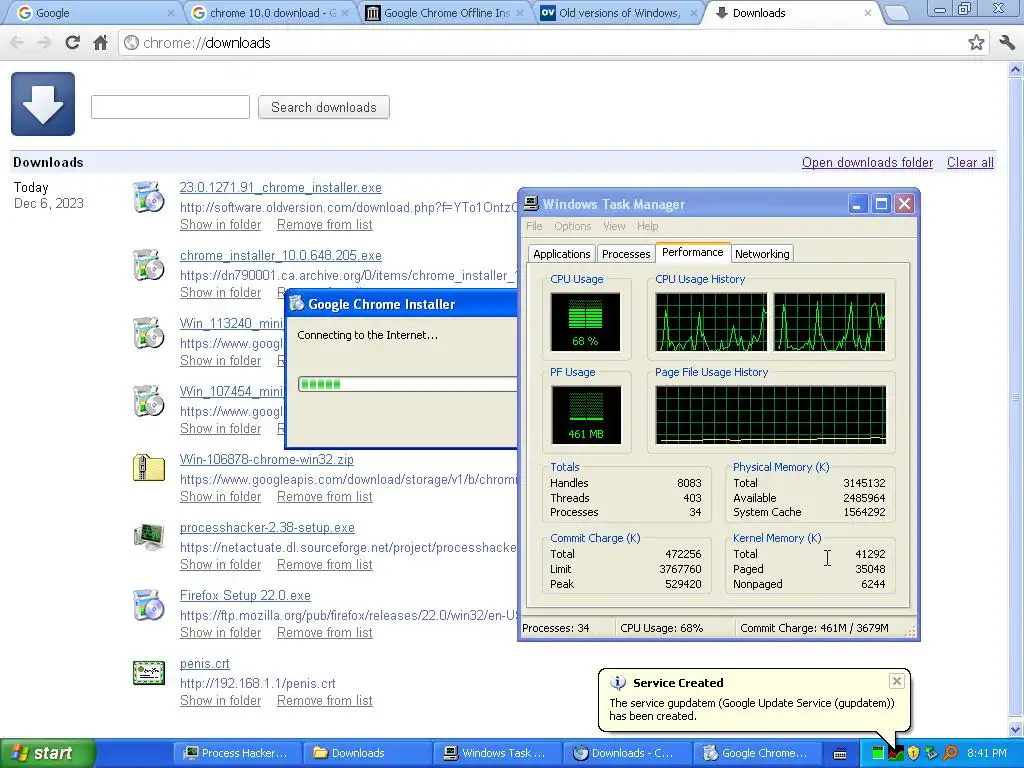This screenshot has width=1024, height=768.
Task: Click the zip folder icon beside Win-106878-chrome-win32.zip
Action: 149,468
